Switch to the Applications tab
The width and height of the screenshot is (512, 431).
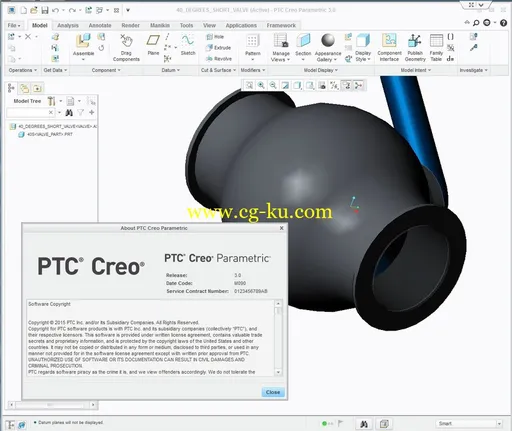point(241,25)
